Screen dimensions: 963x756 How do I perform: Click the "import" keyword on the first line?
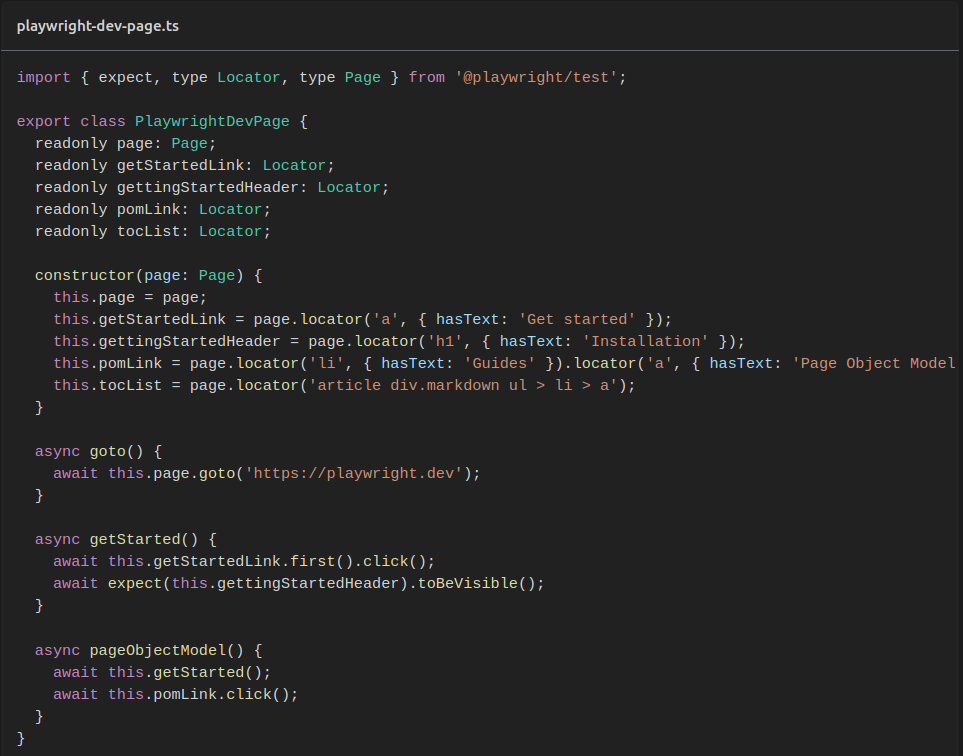[44, 77]
